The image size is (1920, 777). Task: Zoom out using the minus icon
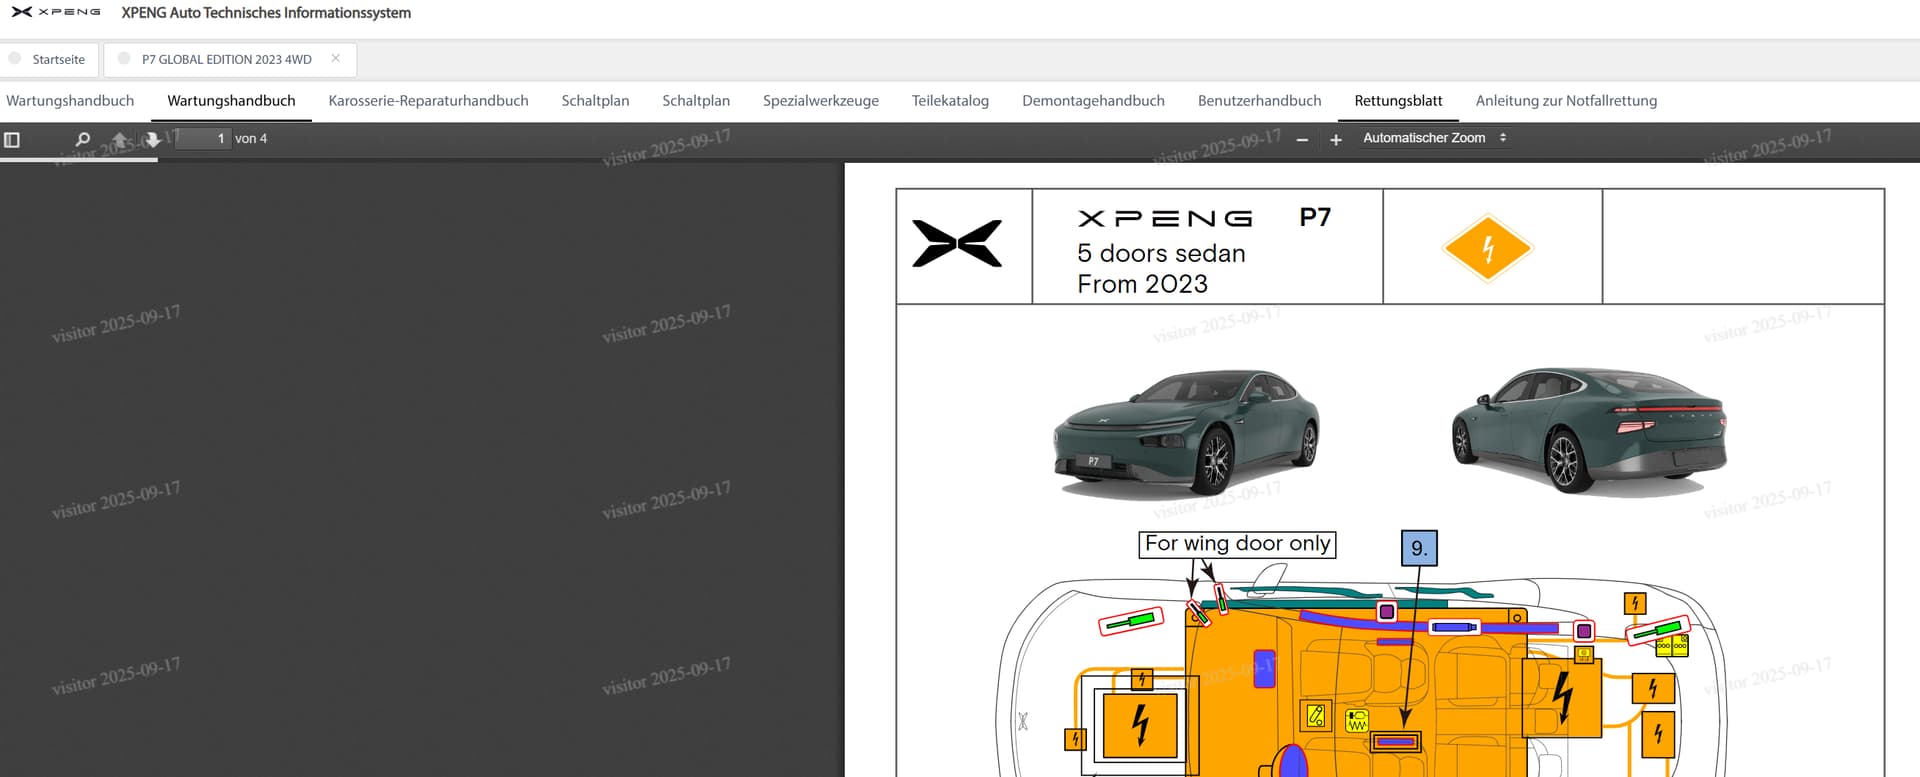click(1302, 140)
